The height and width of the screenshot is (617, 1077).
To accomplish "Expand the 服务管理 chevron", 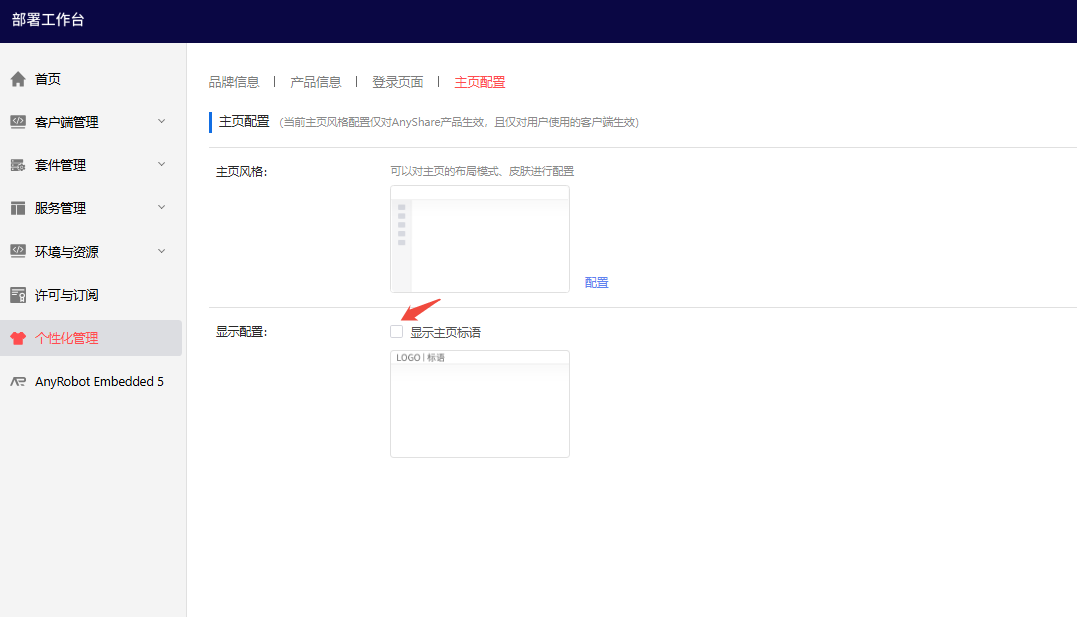I will point(162,207).
